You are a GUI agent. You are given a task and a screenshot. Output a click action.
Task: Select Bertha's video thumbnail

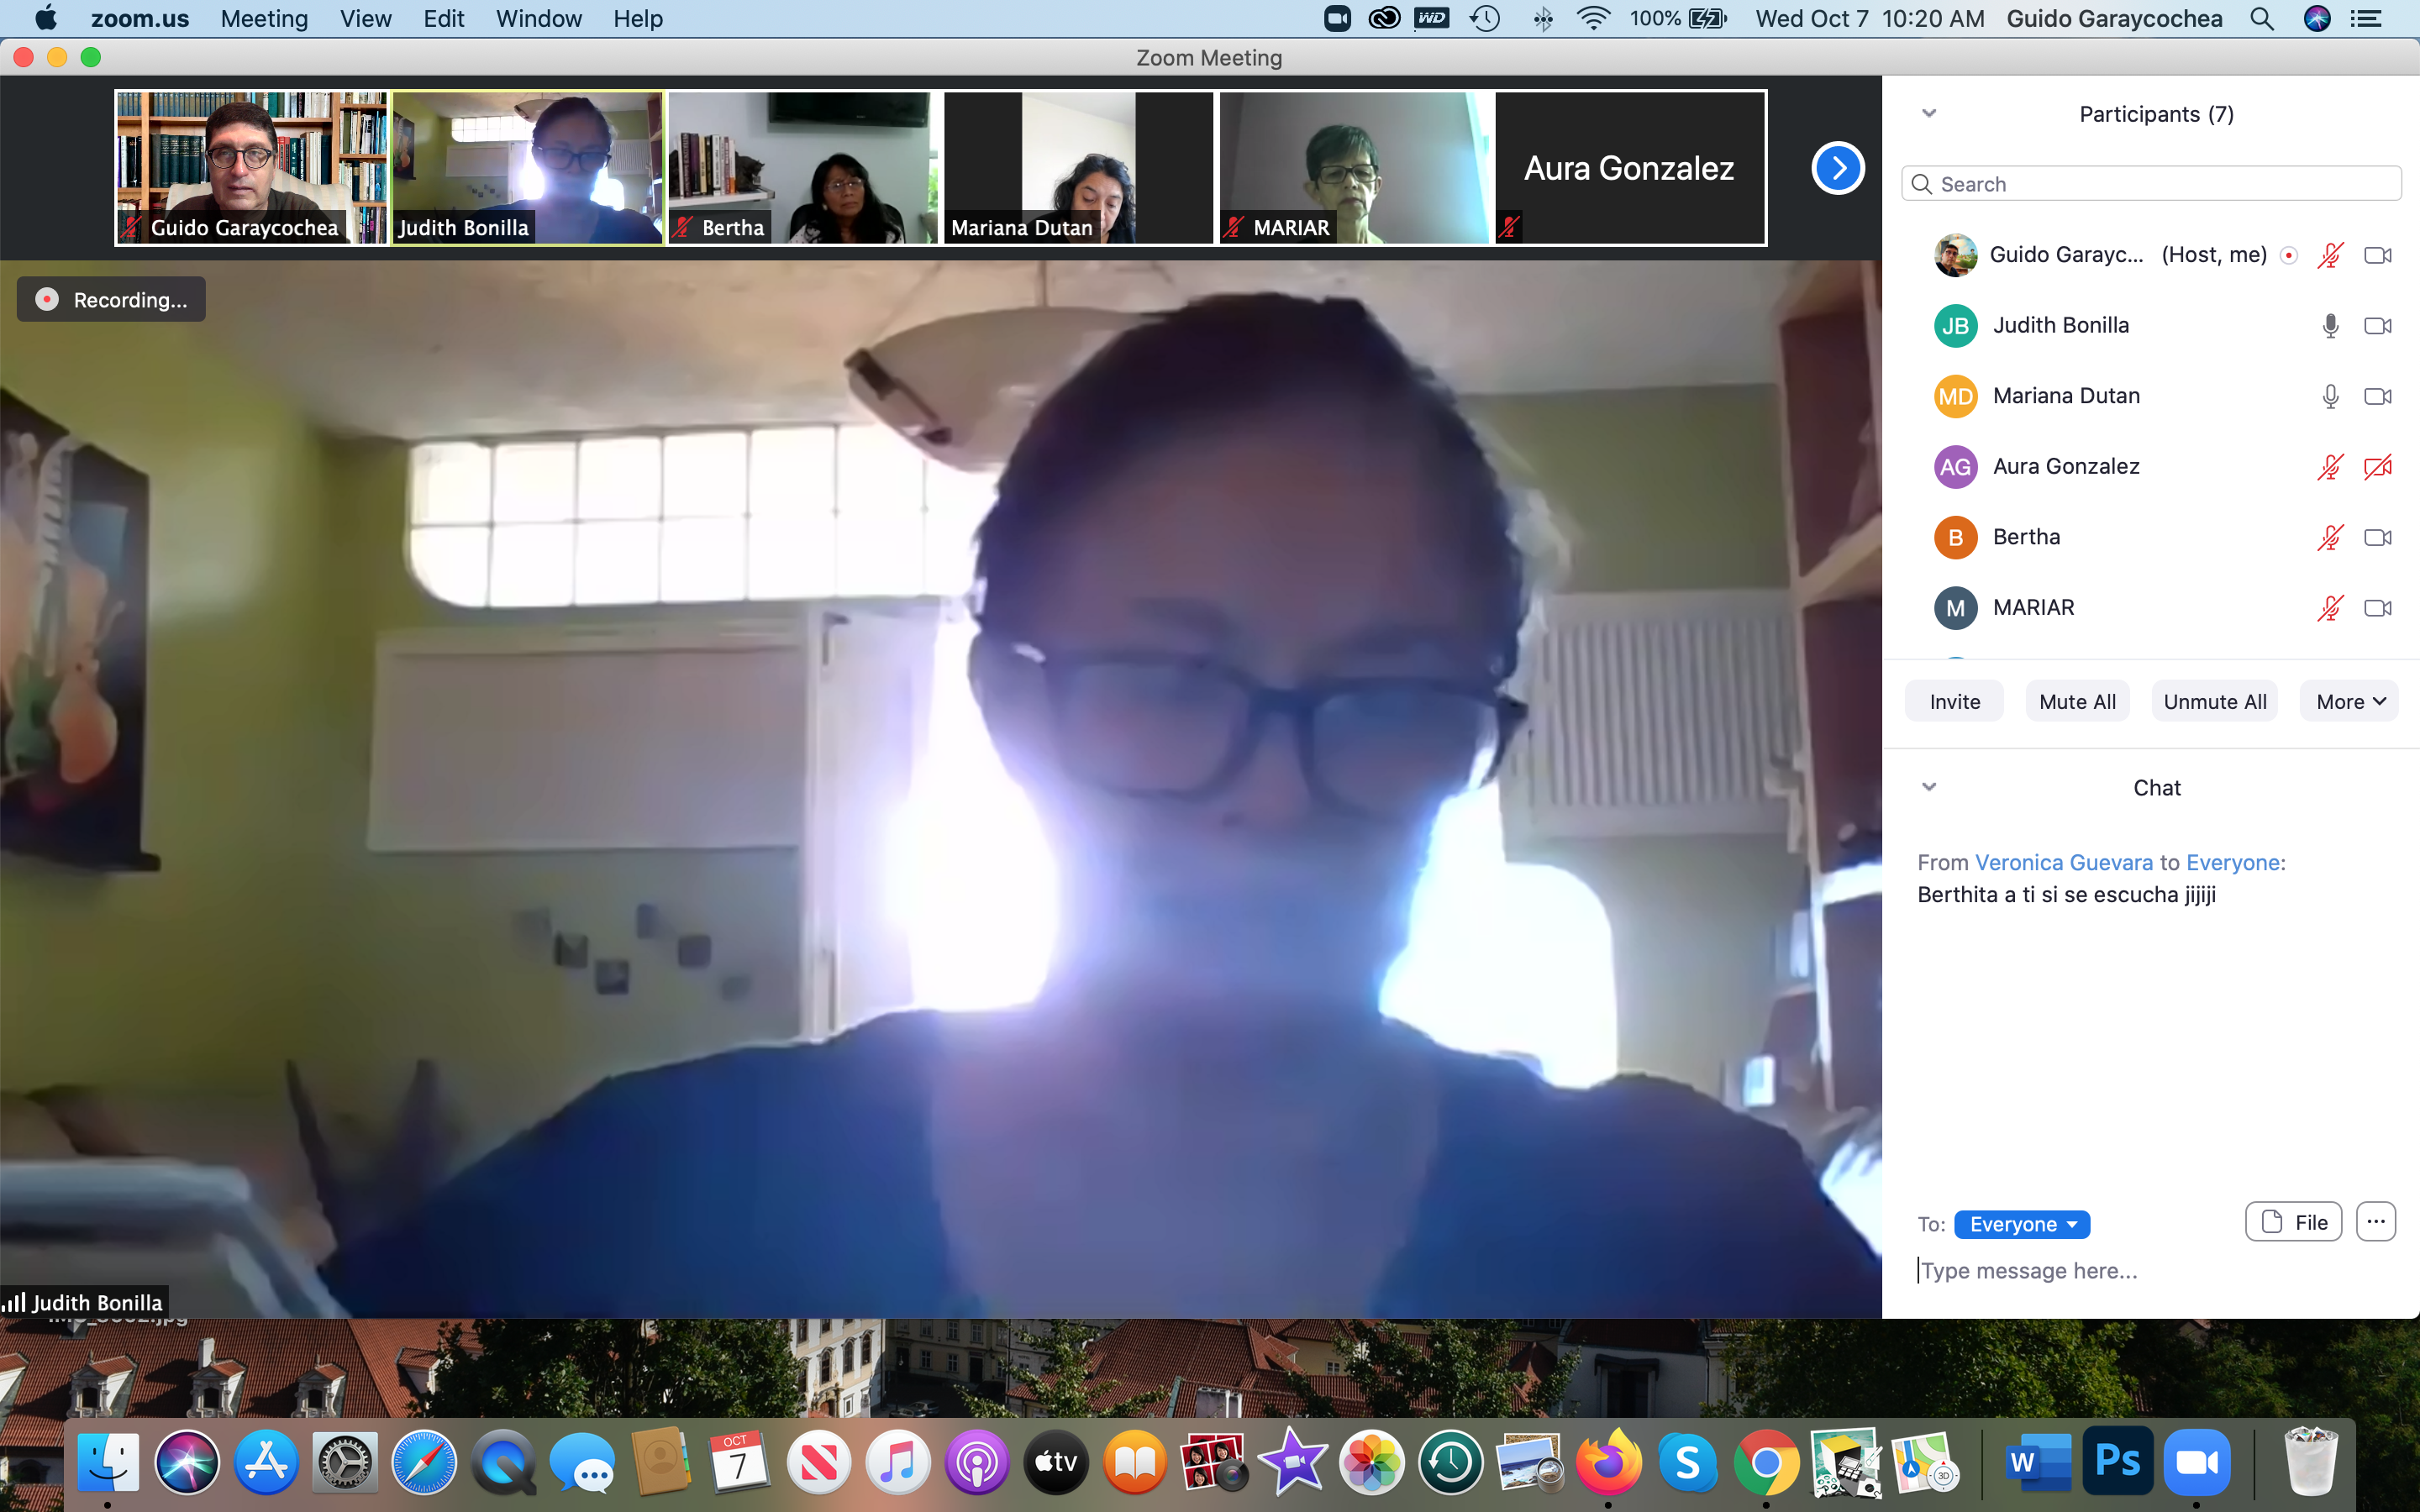pos(803,168)
